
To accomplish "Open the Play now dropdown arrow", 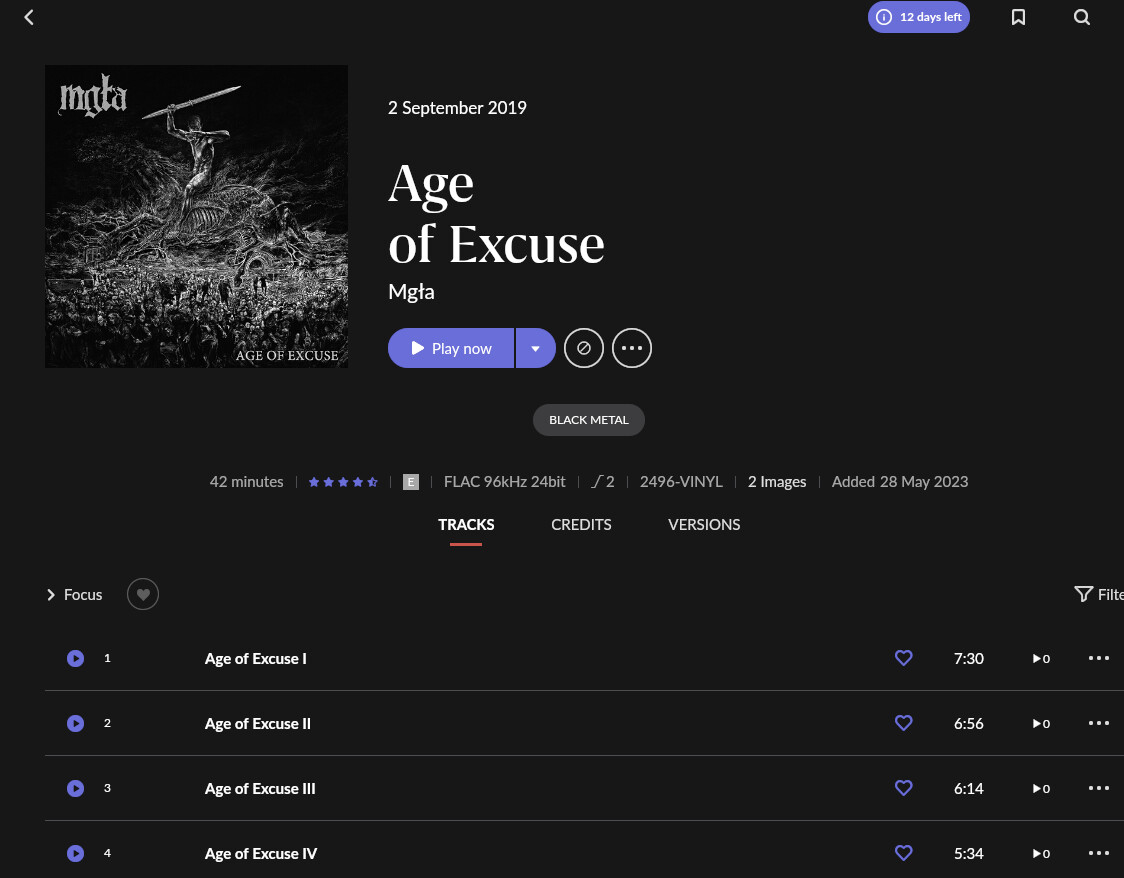I will pyautogui.click(x=536, y=348).
